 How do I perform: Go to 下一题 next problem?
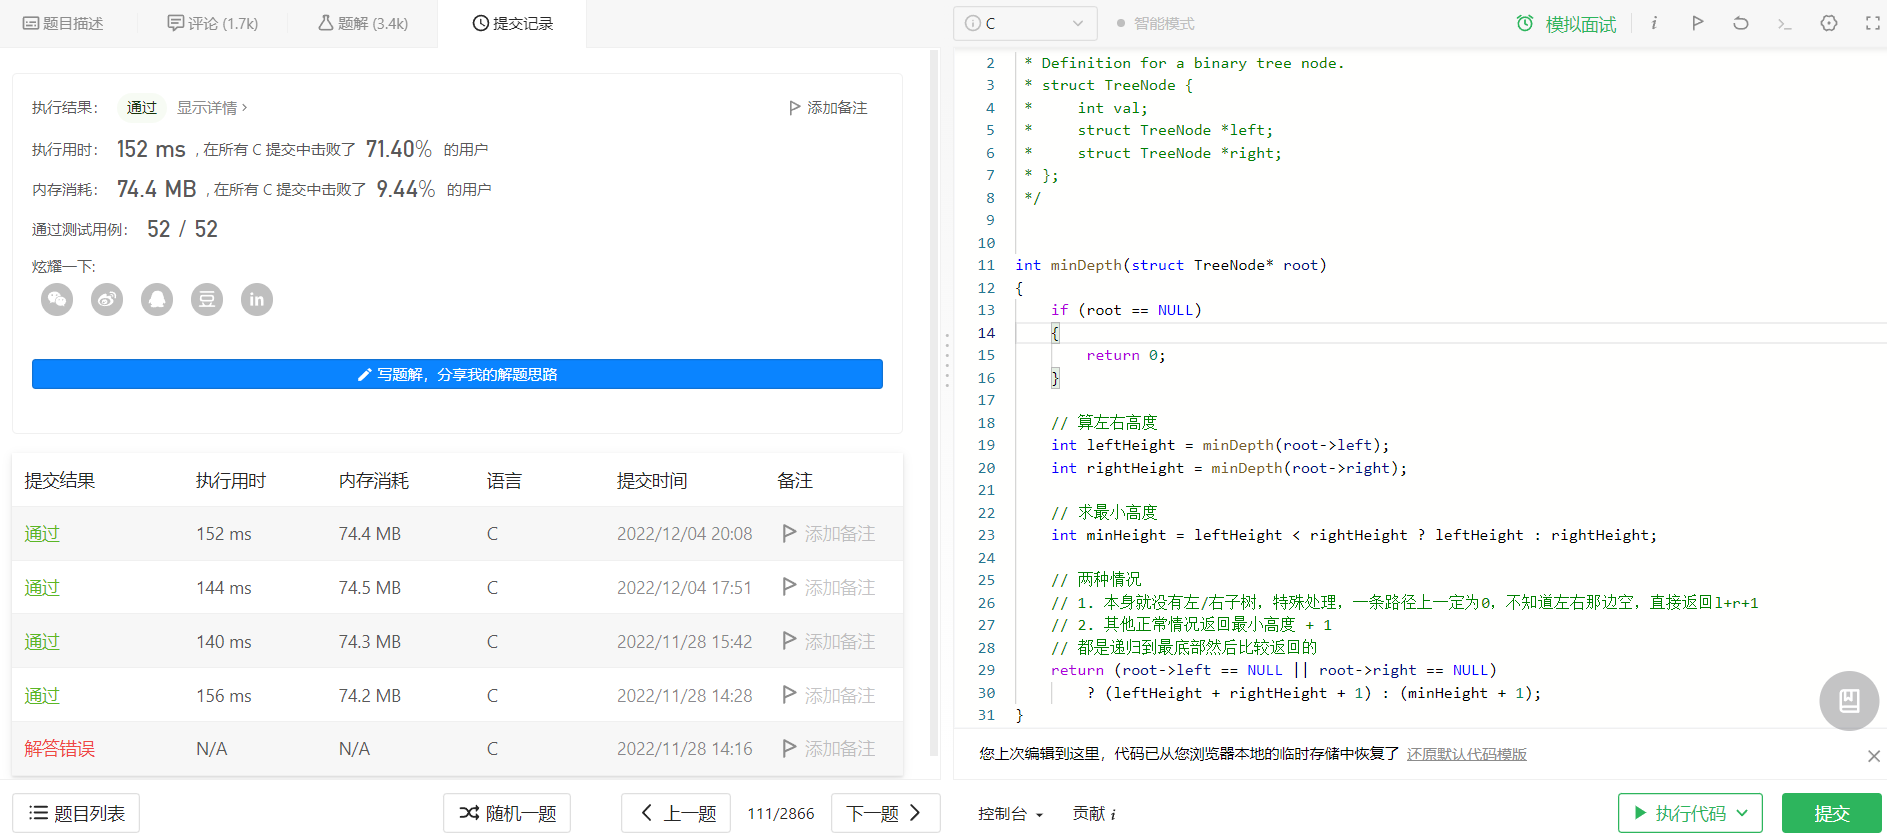tap(886, 813)
